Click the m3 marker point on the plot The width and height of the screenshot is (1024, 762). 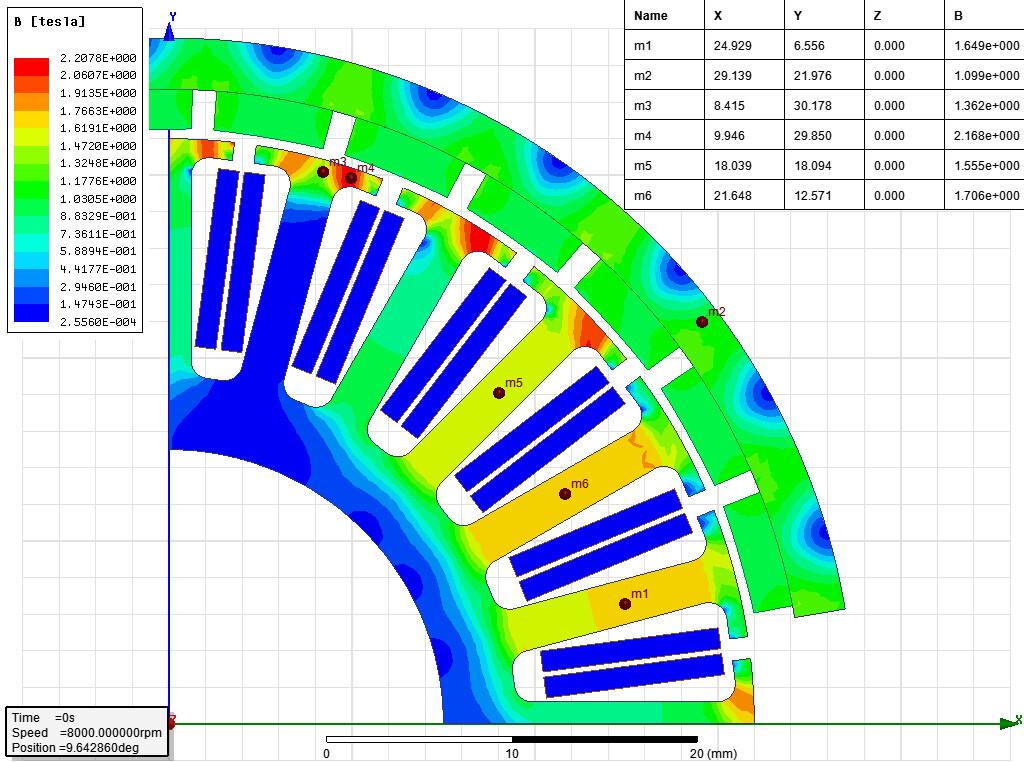(x=323, y=172)
